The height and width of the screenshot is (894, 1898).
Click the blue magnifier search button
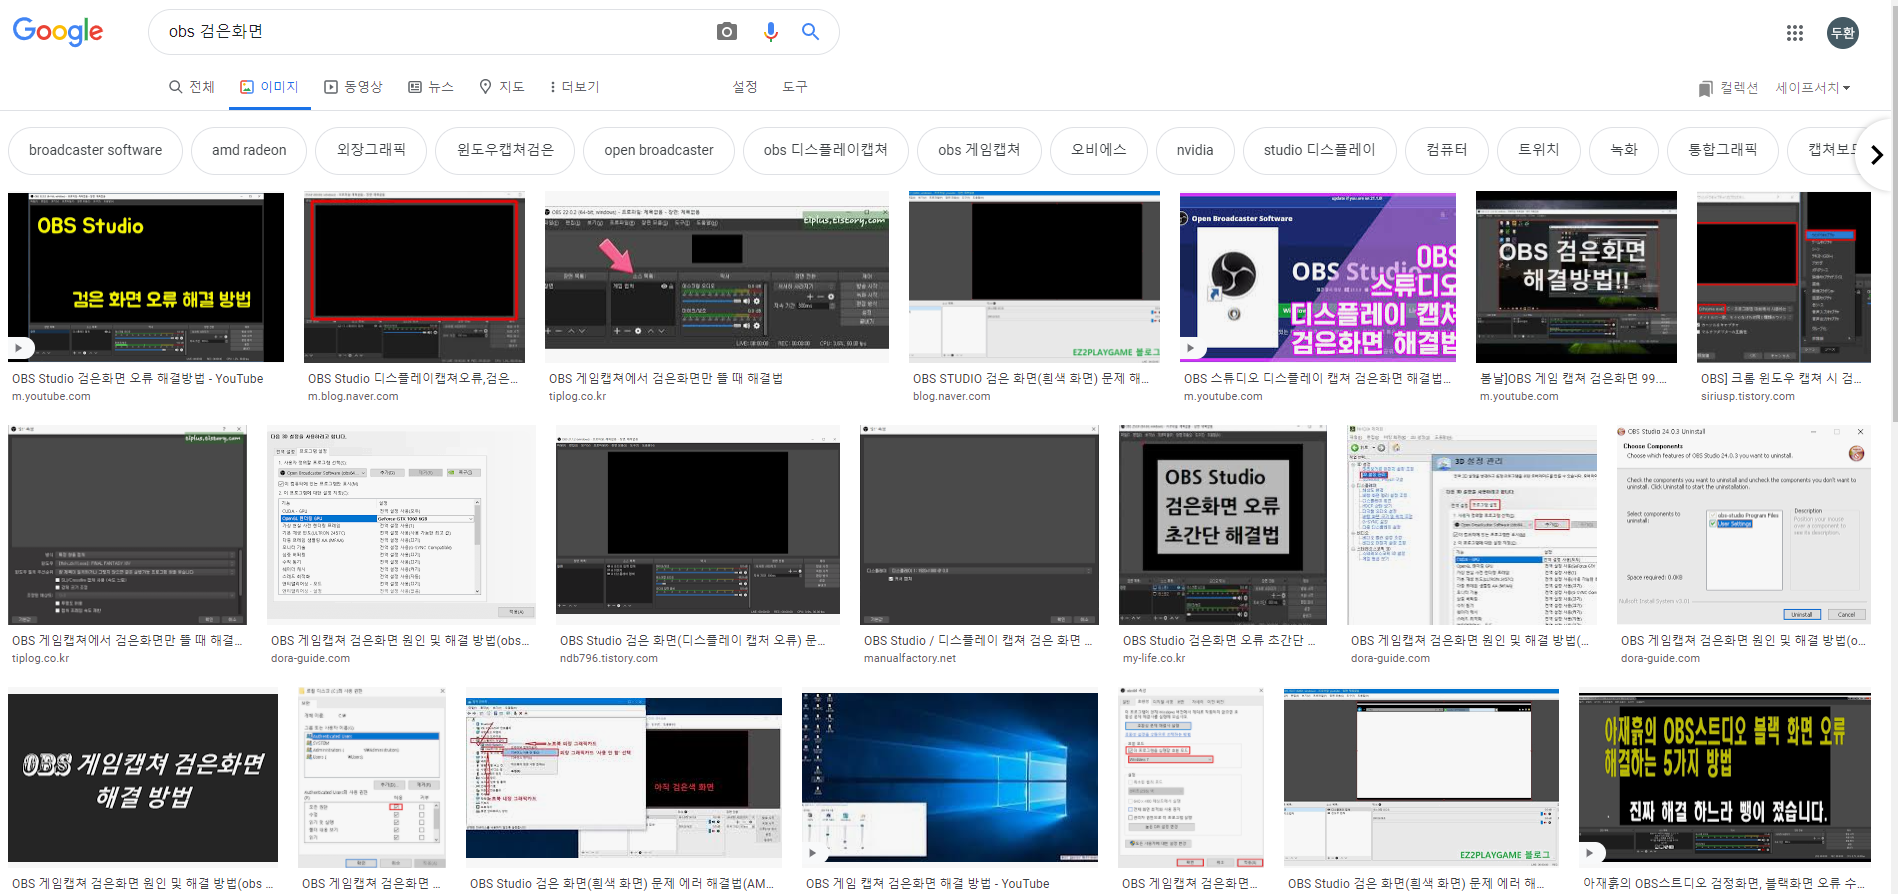(811, 32)
